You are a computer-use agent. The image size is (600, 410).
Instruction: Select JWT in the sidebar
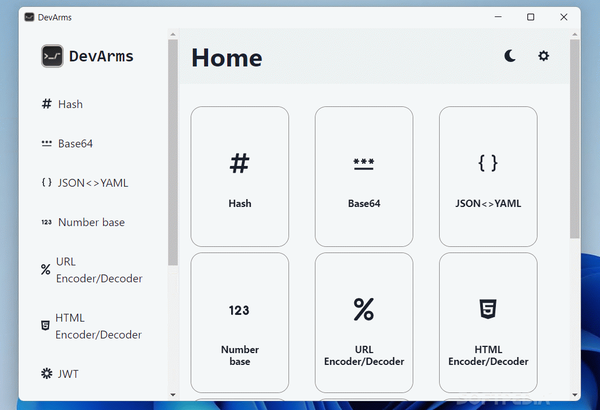point(68,374)
